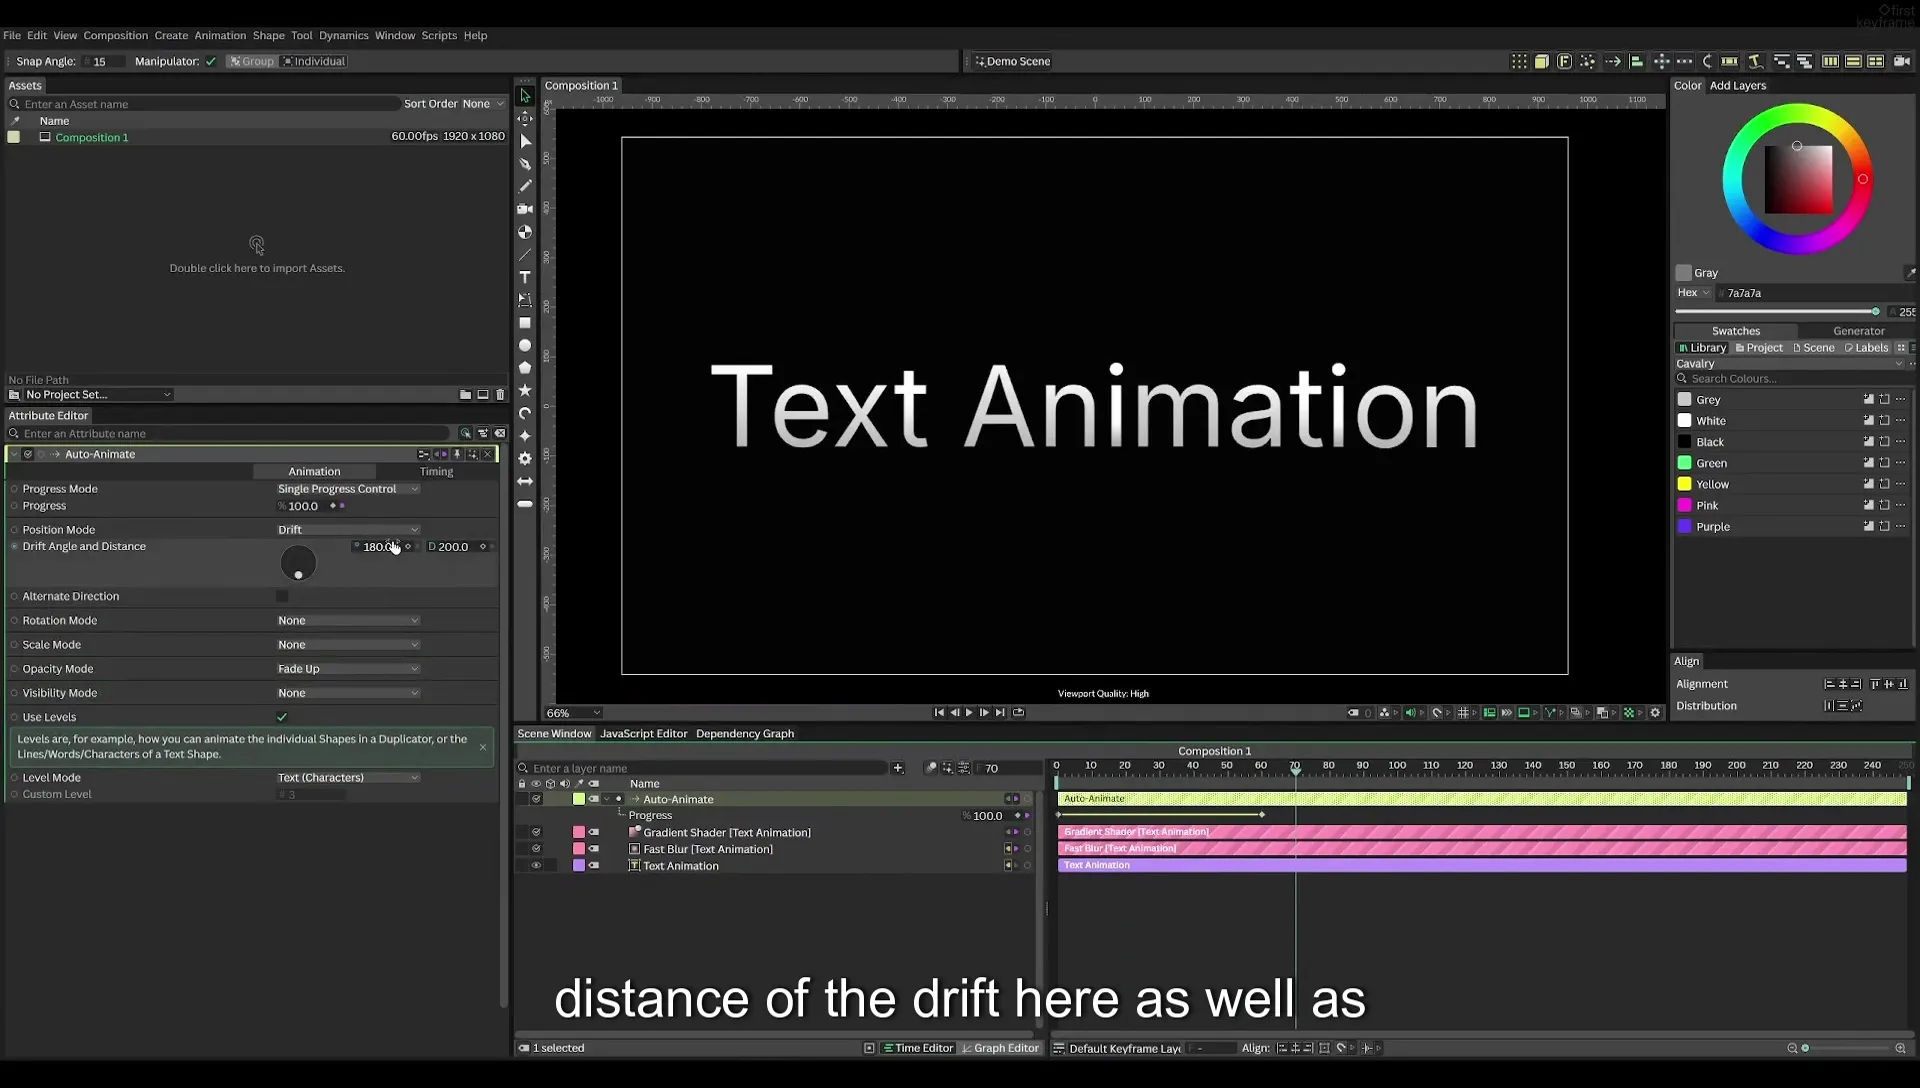The image size is (1920, 1088).
Task: Open the Composition menu
Action: coord(115,35)
